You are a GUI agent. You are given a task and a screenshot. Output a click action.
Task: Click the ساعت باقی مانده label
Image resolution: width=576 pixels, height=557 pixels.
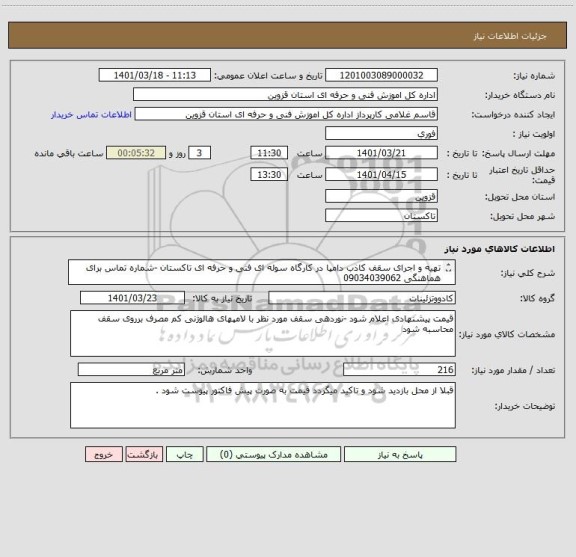pyautogui.click(x=69, y=153)
